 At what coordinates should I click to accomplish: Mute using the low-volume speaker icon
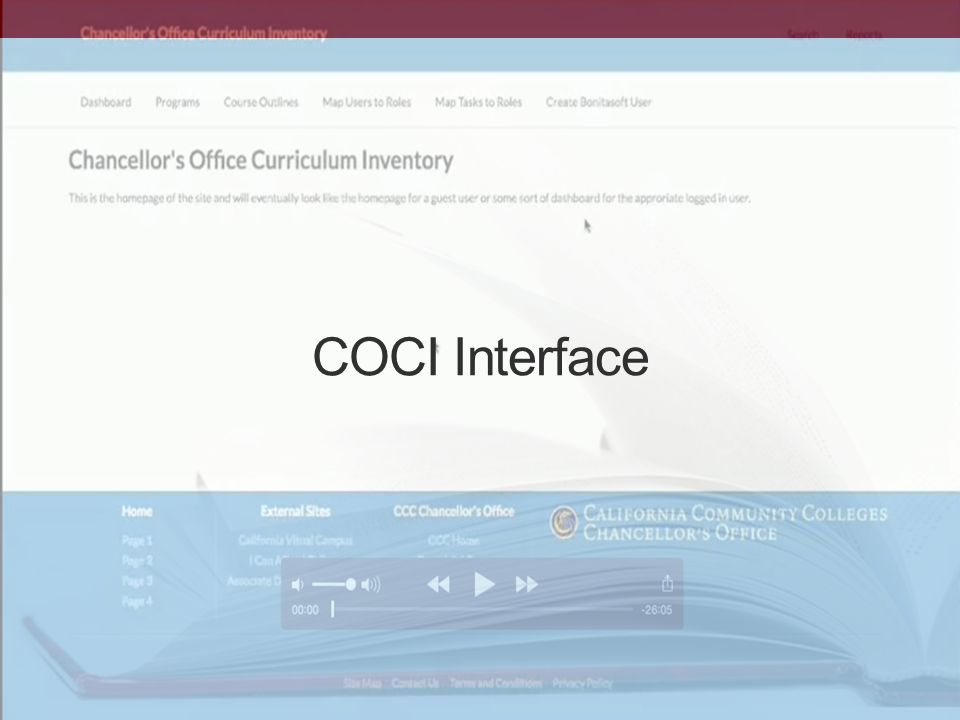[x=298, y=585]
